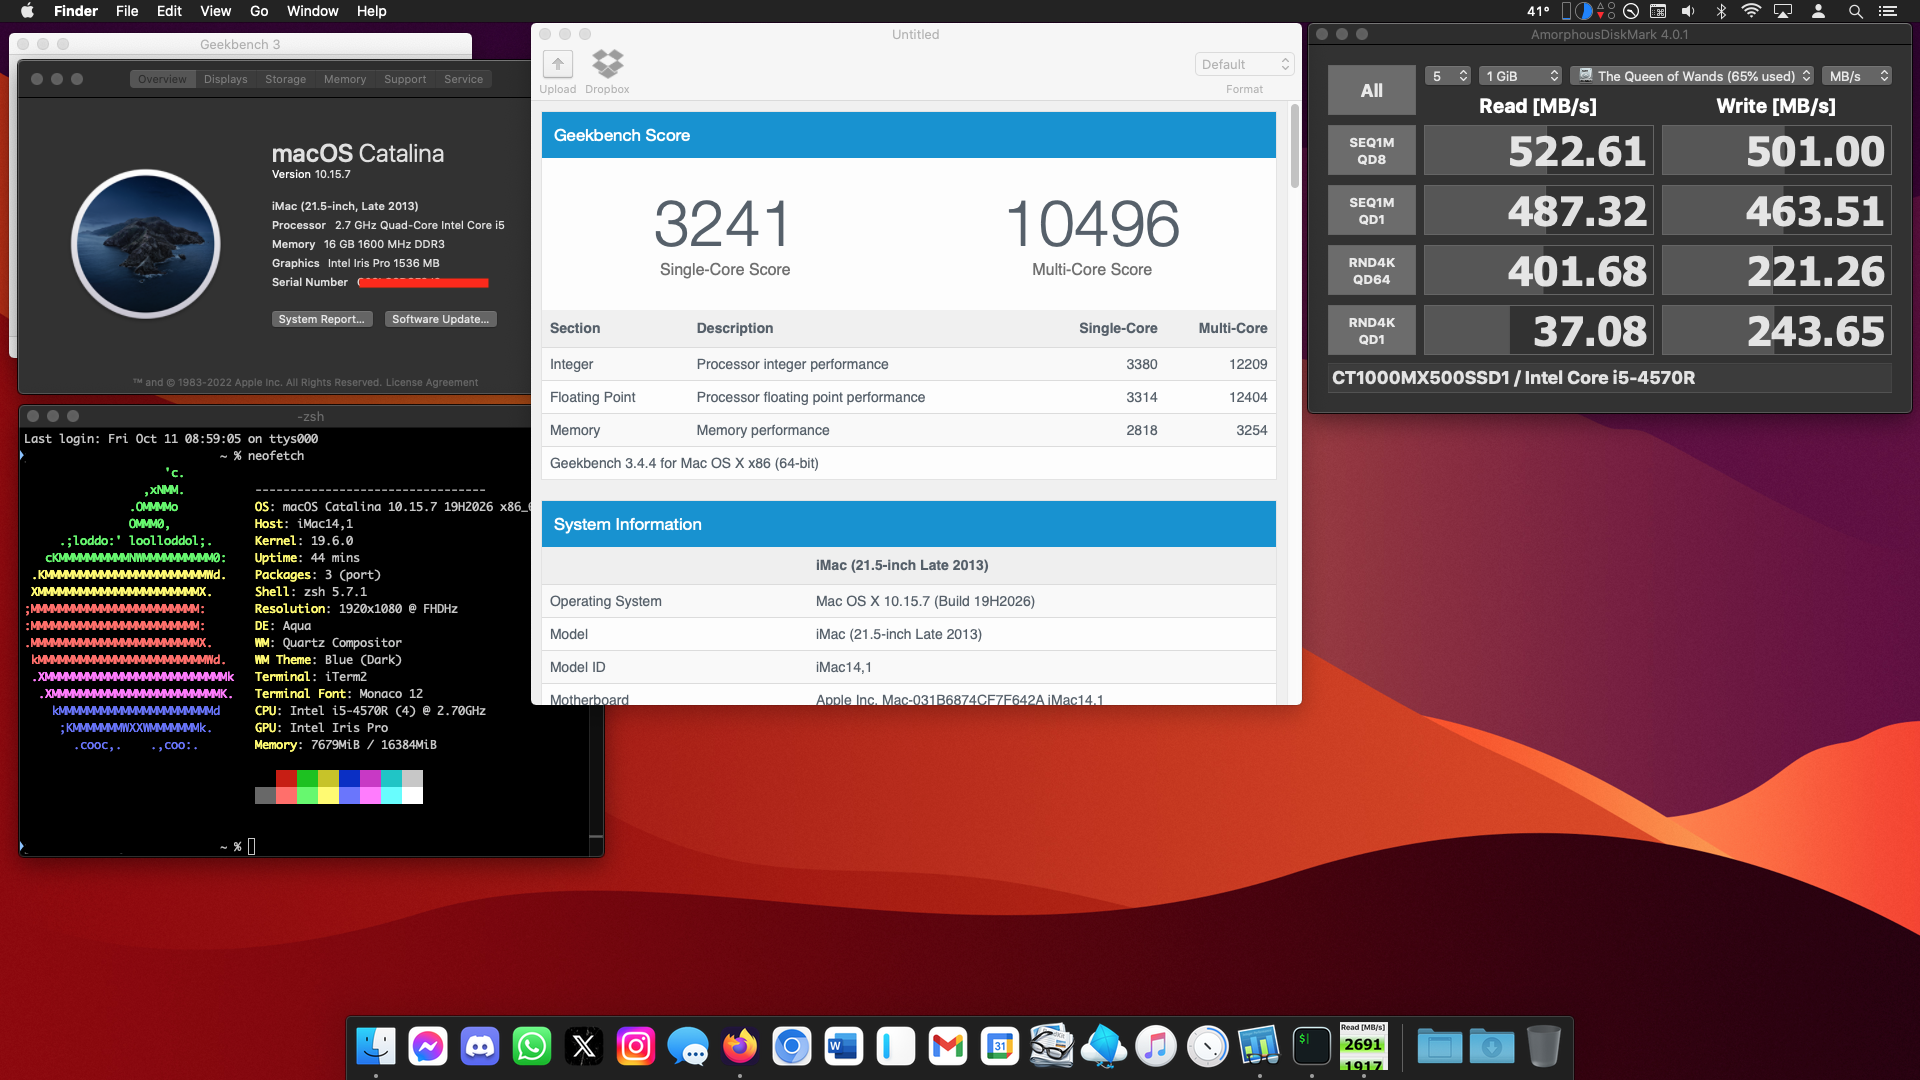
Task: Open Google Calendar in the dock
Action: point(1000,1047)
